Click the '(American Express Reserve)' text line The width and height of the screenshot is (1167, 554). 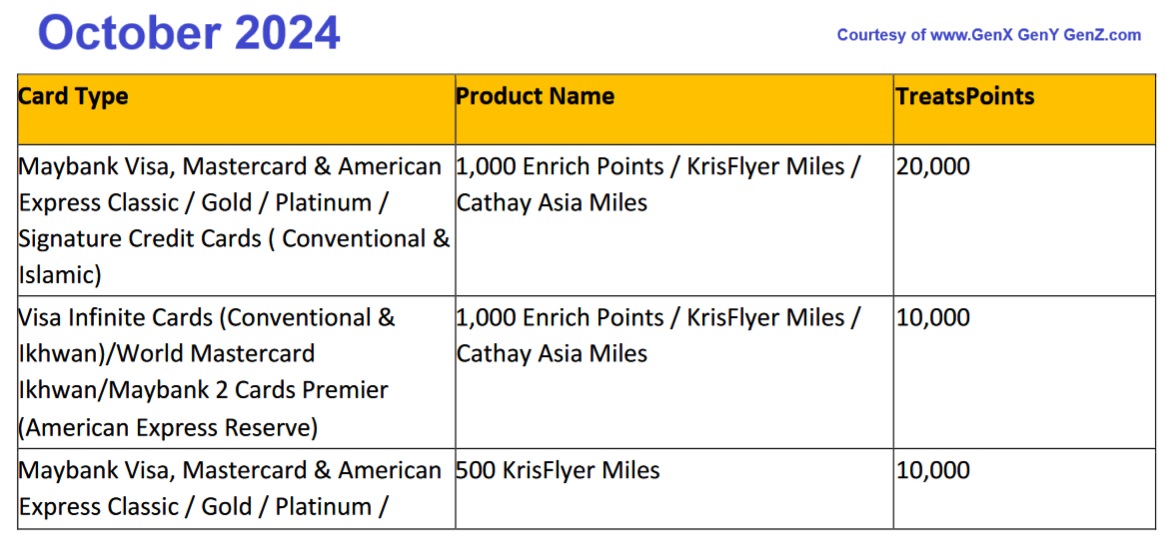[x=168, y=428]
